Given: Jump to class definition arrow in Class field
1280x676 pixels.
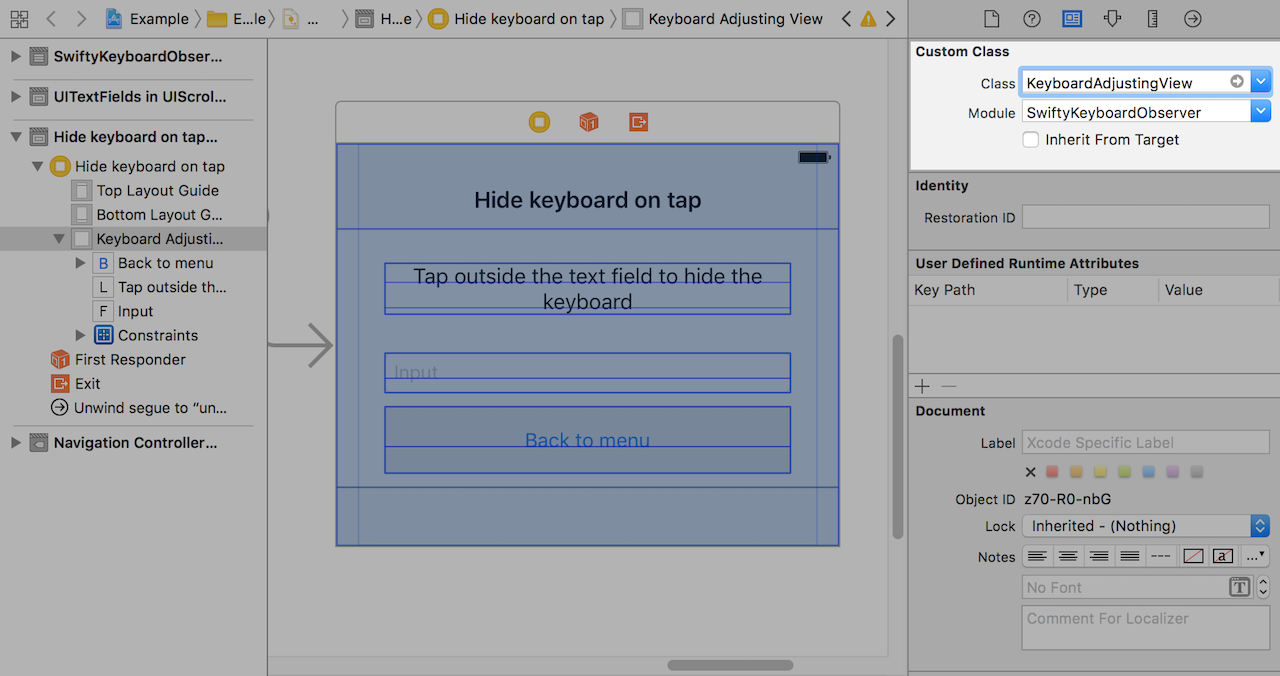Looking at the screenshot, I should tap(1237, 82).
